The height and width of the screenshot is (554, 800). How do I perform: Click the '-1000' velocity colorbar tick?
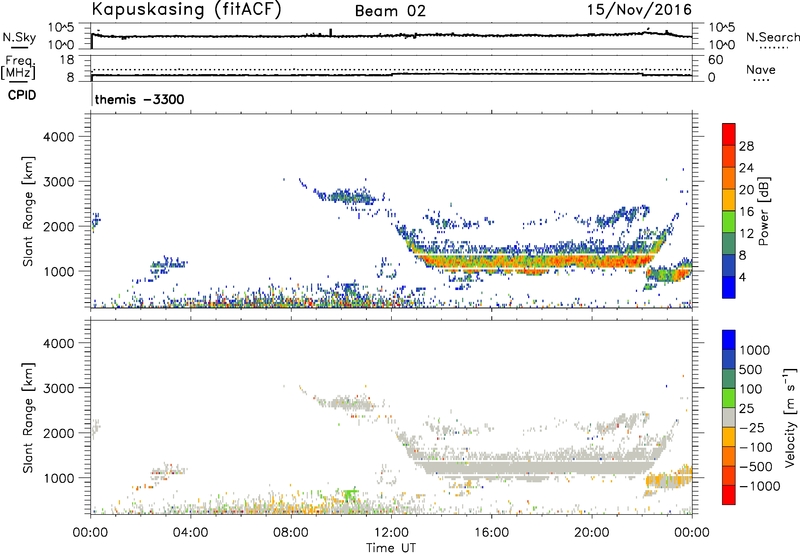[x=759, y=486]
